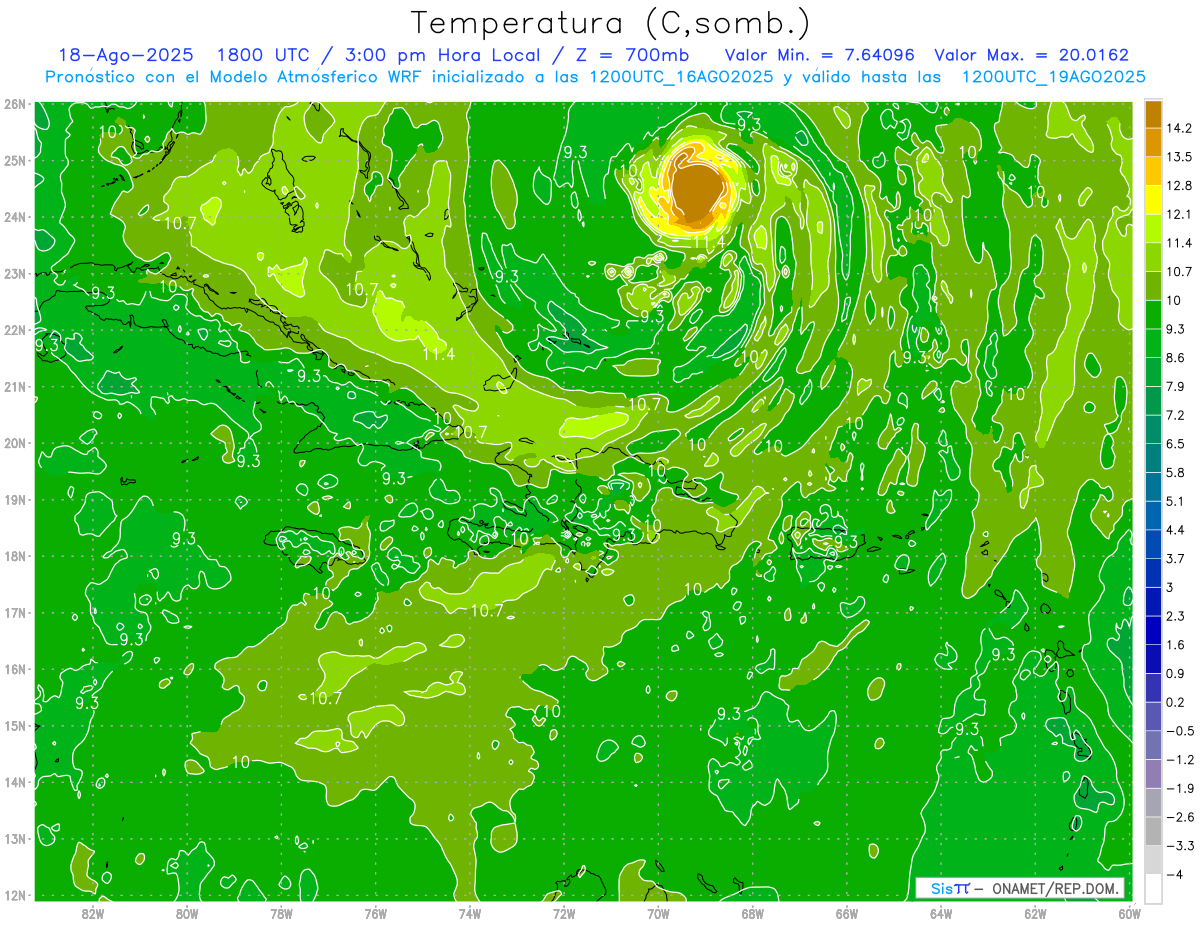
Task: Click the "-0.5" color scale label
Action: pyautogui.click(x=1179, y=732)
